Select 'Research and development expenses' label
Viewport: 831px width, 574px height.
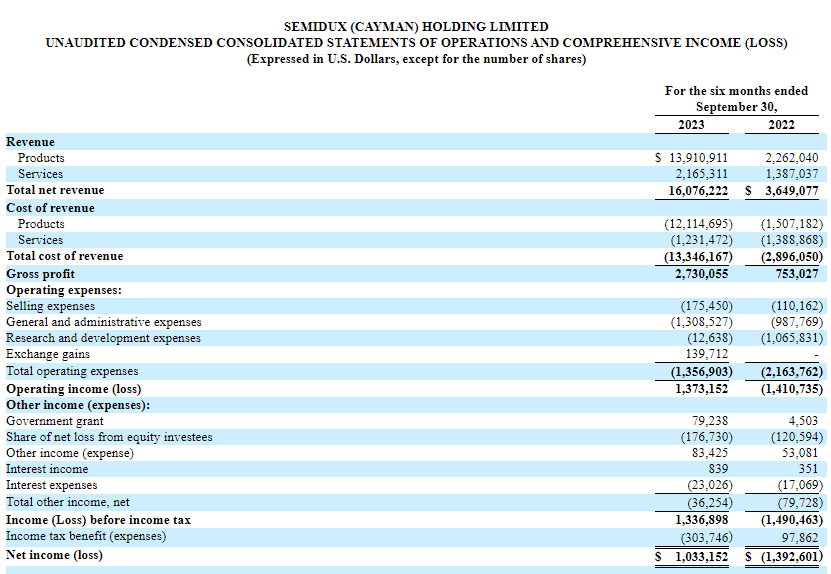pos(103,338)
